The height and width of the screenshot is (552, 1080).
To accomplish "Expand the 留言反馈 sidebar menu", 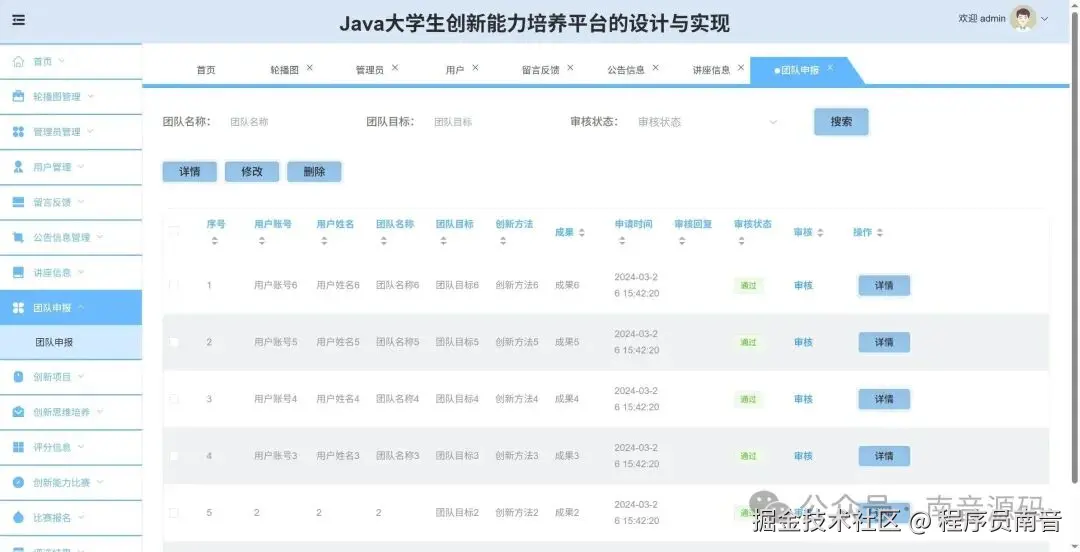I will pyautogui.click(x=81, y=202).
